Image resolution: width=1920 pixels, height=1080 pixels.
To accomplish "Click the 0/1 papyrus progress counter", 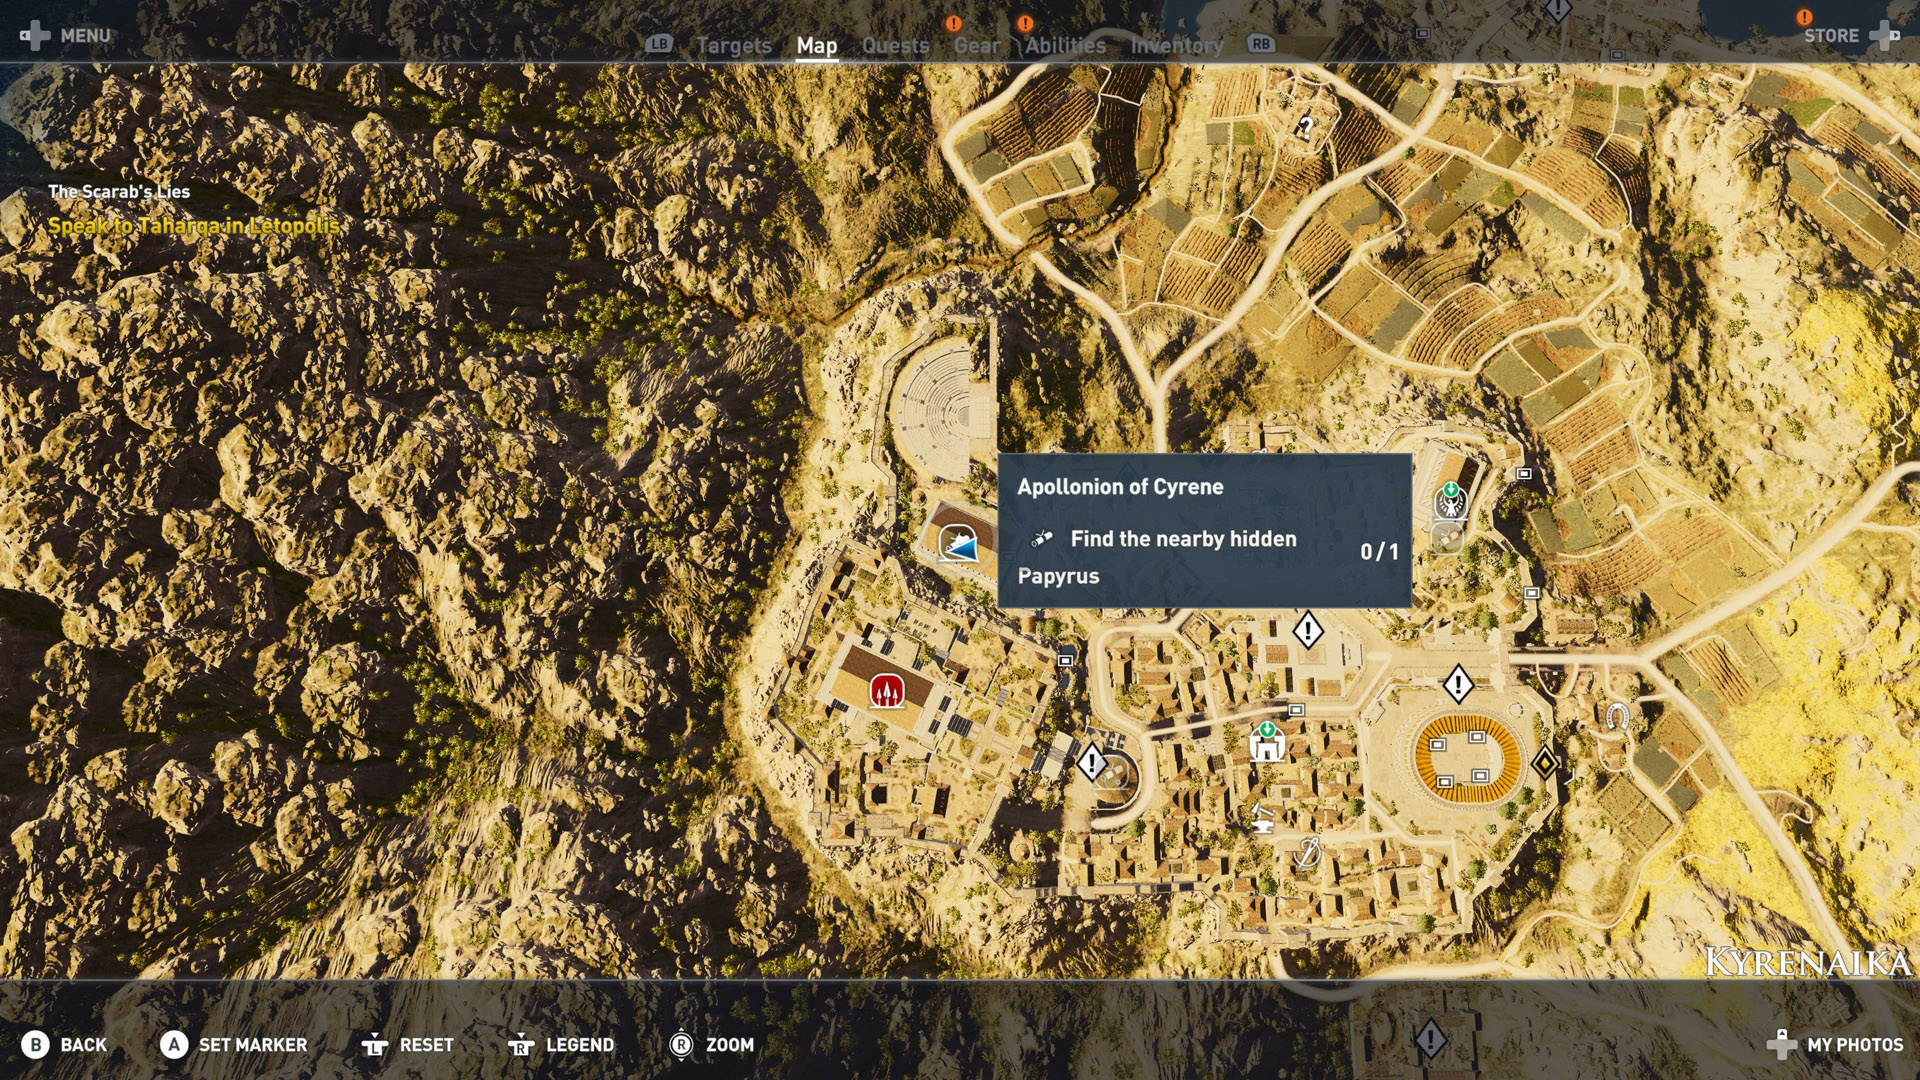I will 1379,551.
